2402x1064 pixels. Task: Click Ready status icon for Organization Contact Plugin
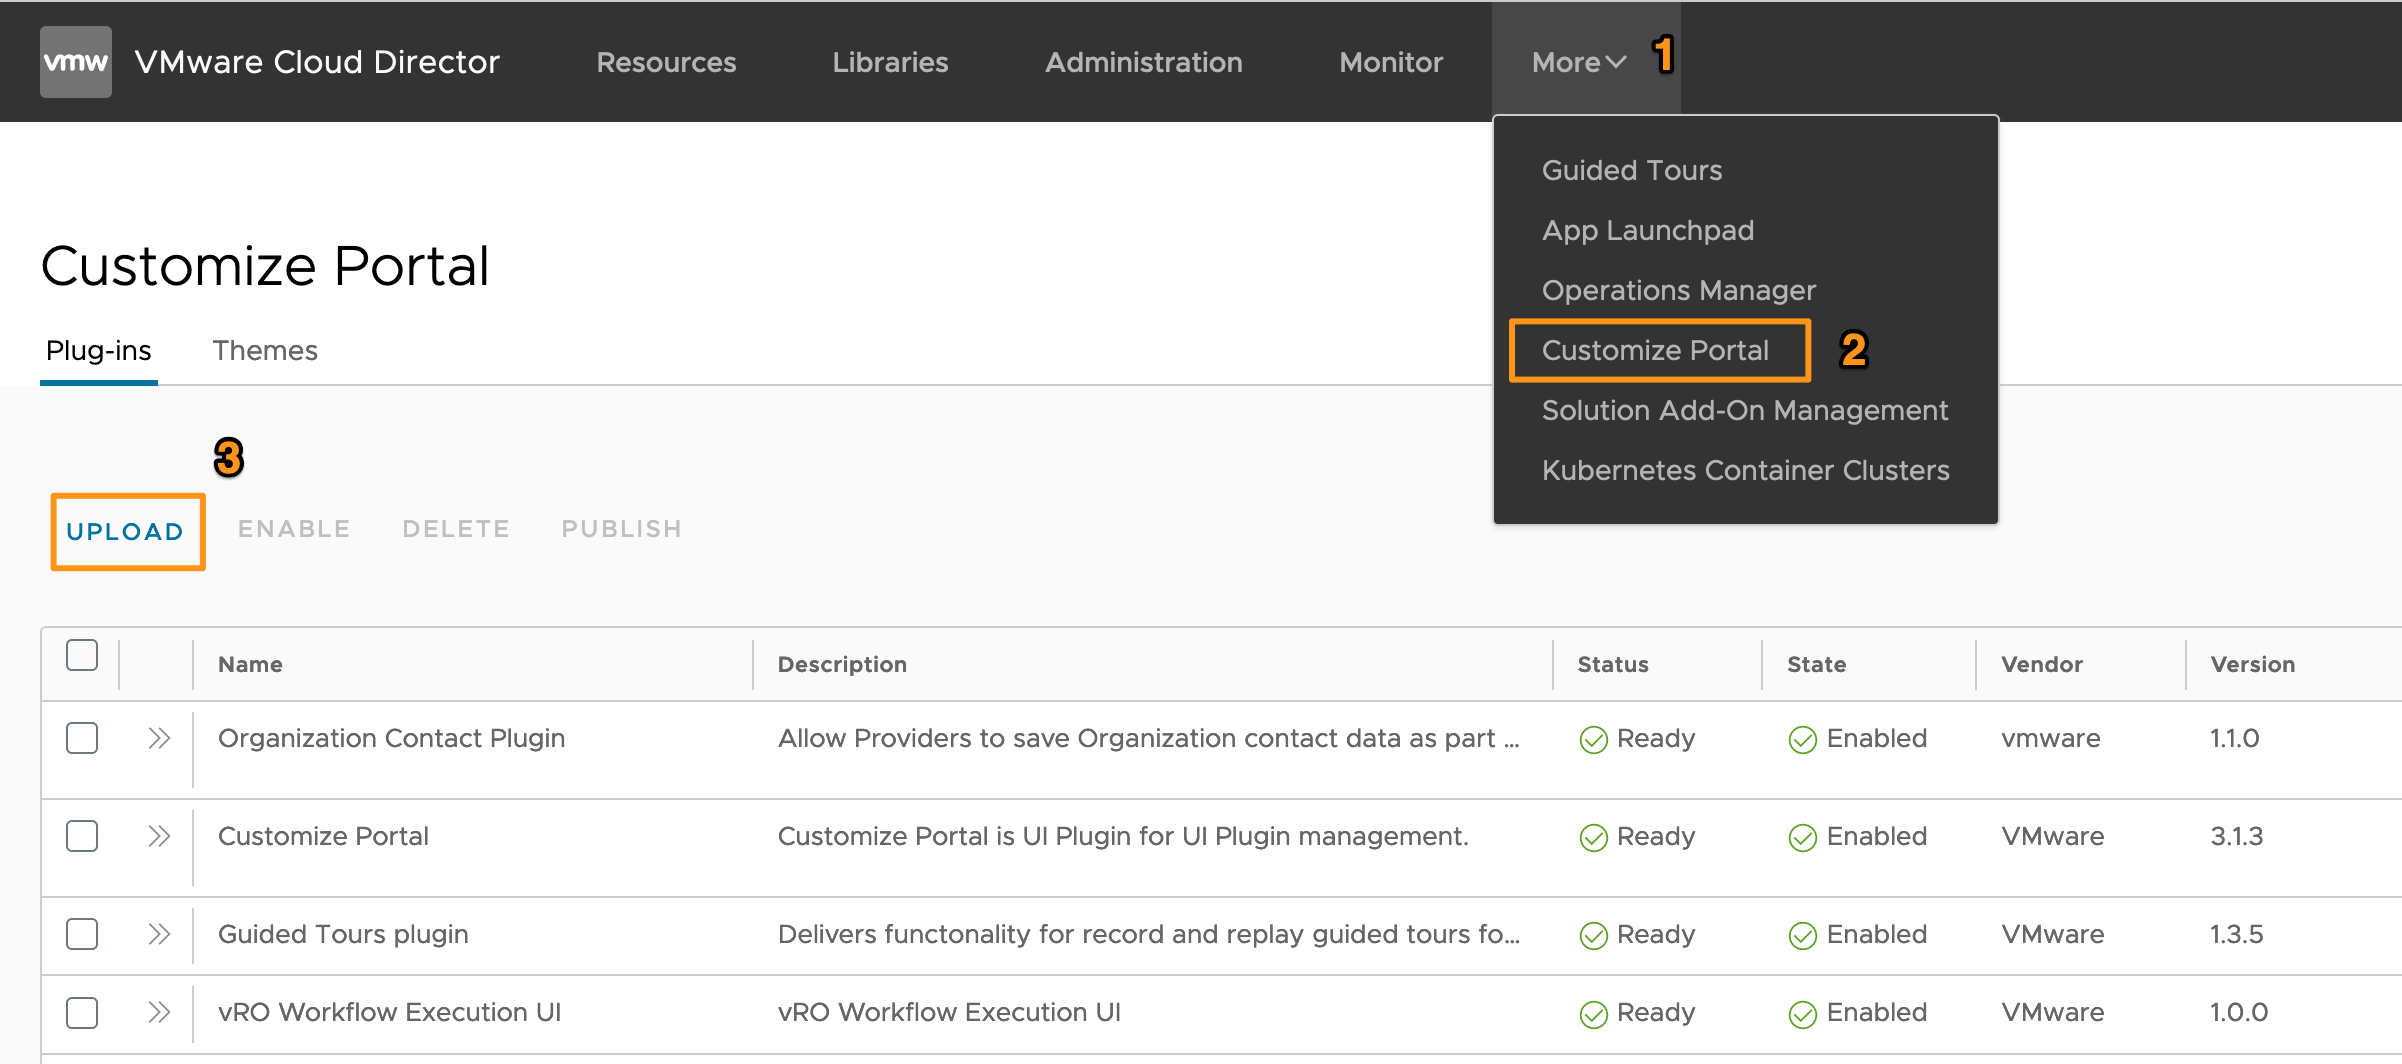pos(1593,739)
